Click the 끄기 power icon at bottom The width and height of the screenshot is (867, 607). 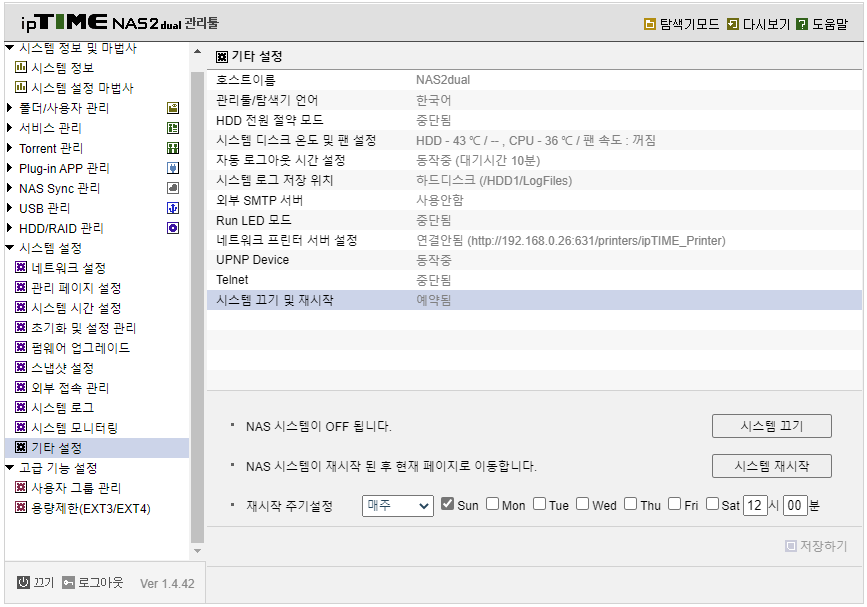click(23, 582)
